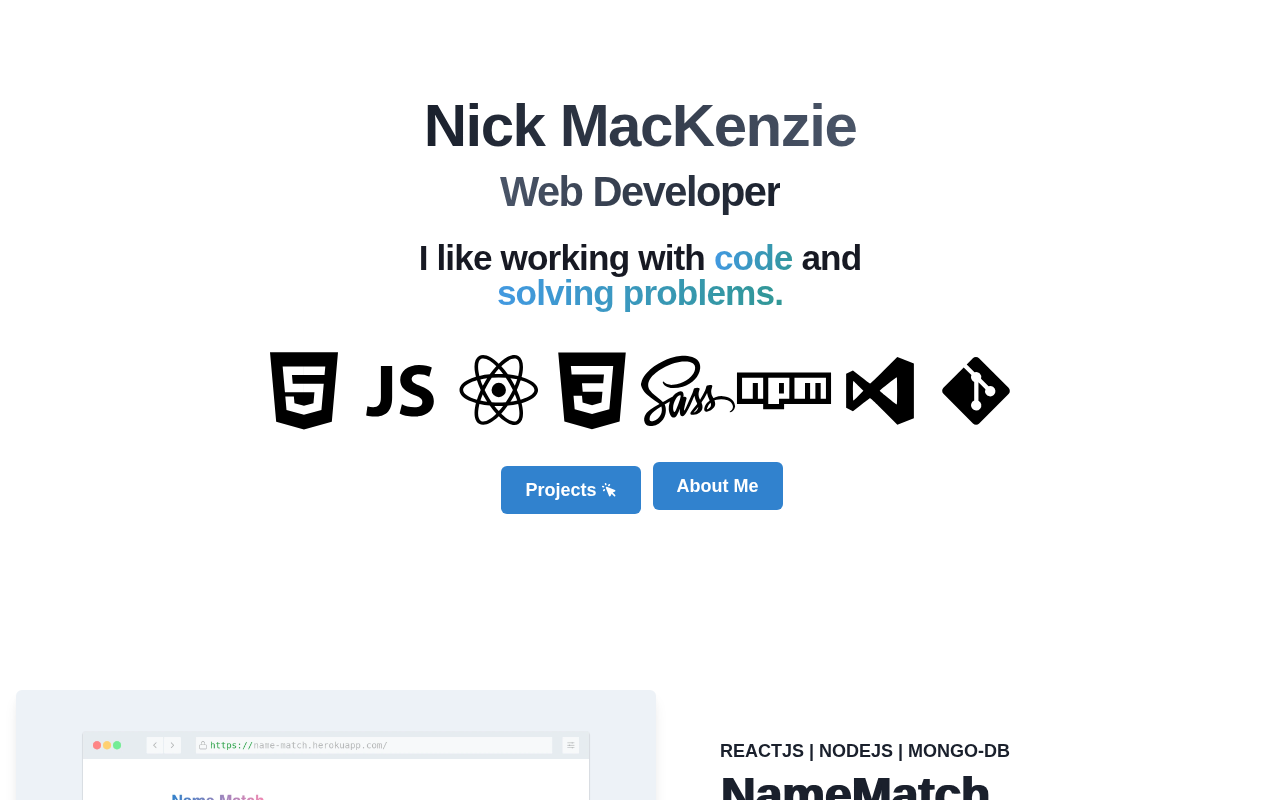Click the Visual Studio Code logo icon
The width and height of the screenshot is (1280, 800).
click(x=880, y=391)
